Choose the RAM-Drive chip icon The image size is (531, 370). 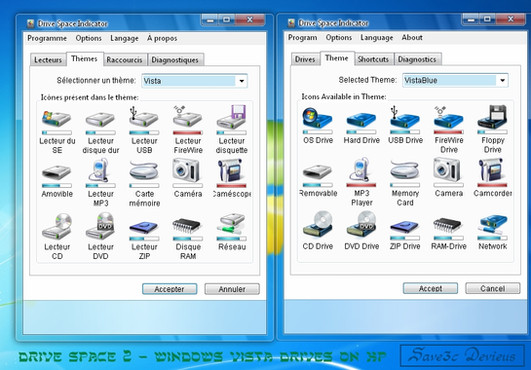click(448, 225)
